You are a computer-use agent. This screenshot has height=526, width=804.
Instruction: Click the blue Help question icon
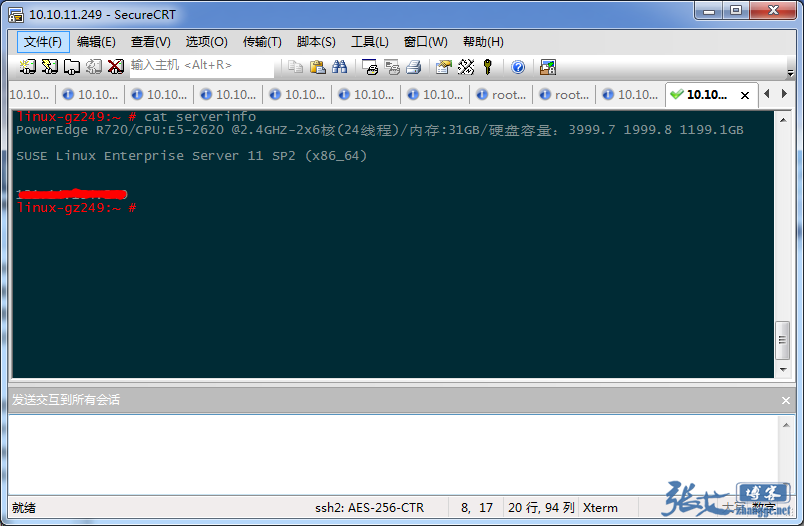[x=518, y=67]
